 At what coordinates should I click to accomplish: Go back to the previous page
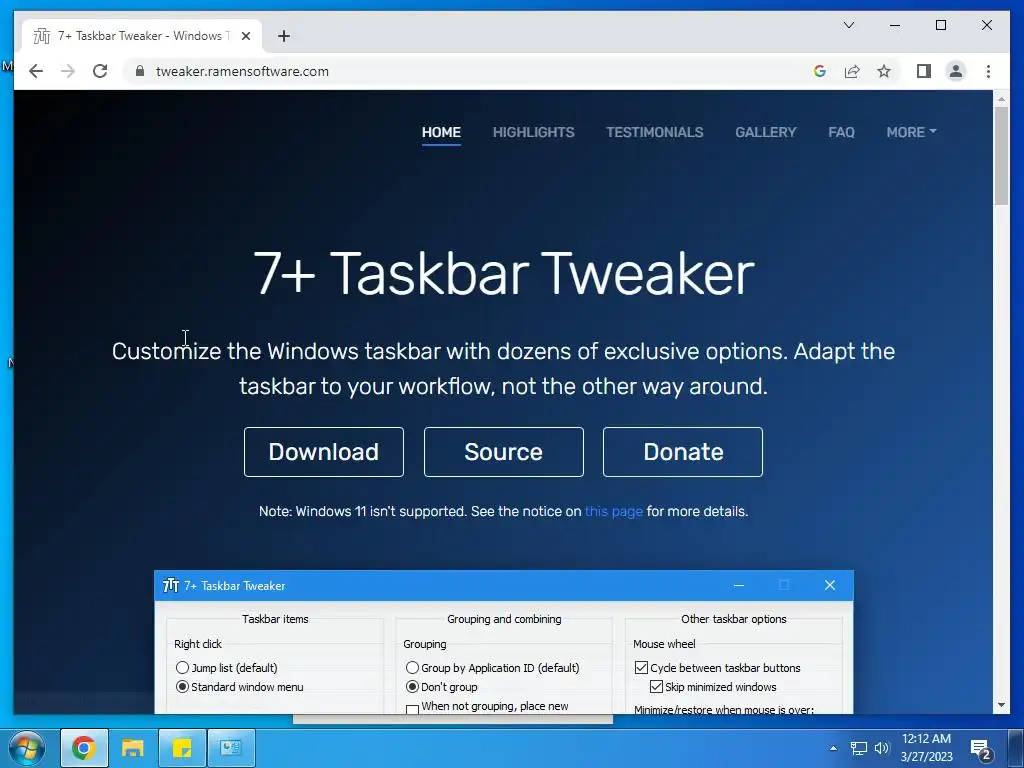(36, 71)
